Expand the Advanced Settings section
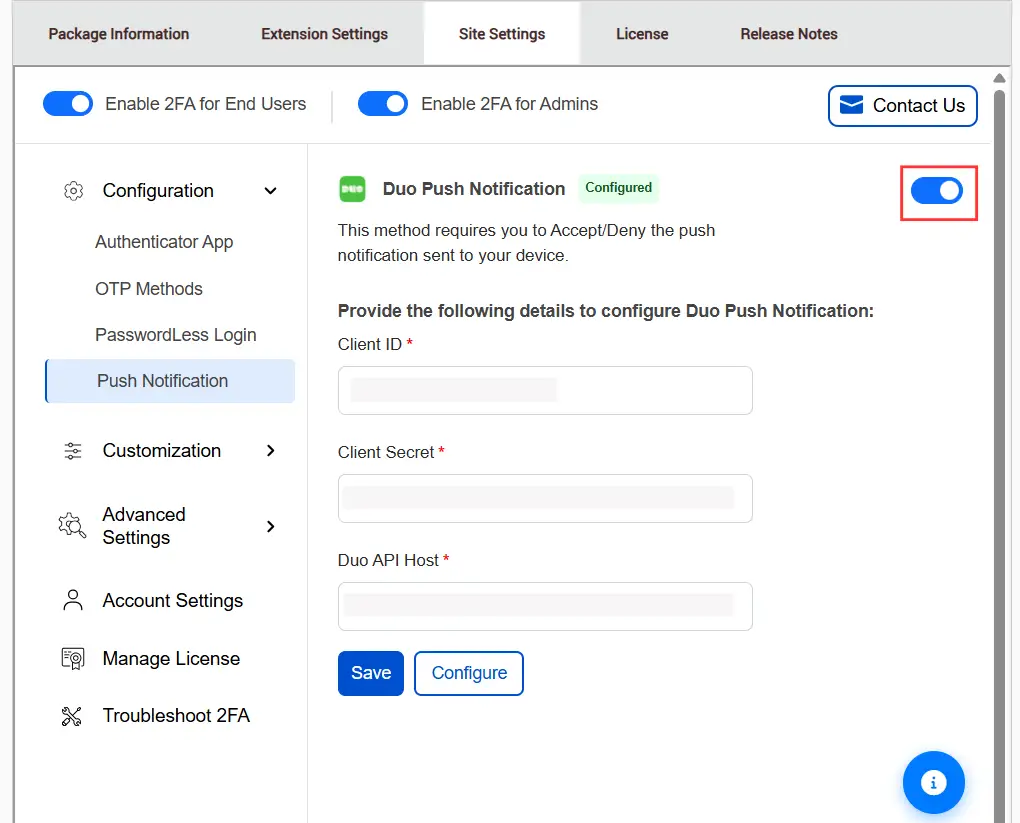 click(x=270, y=525)
